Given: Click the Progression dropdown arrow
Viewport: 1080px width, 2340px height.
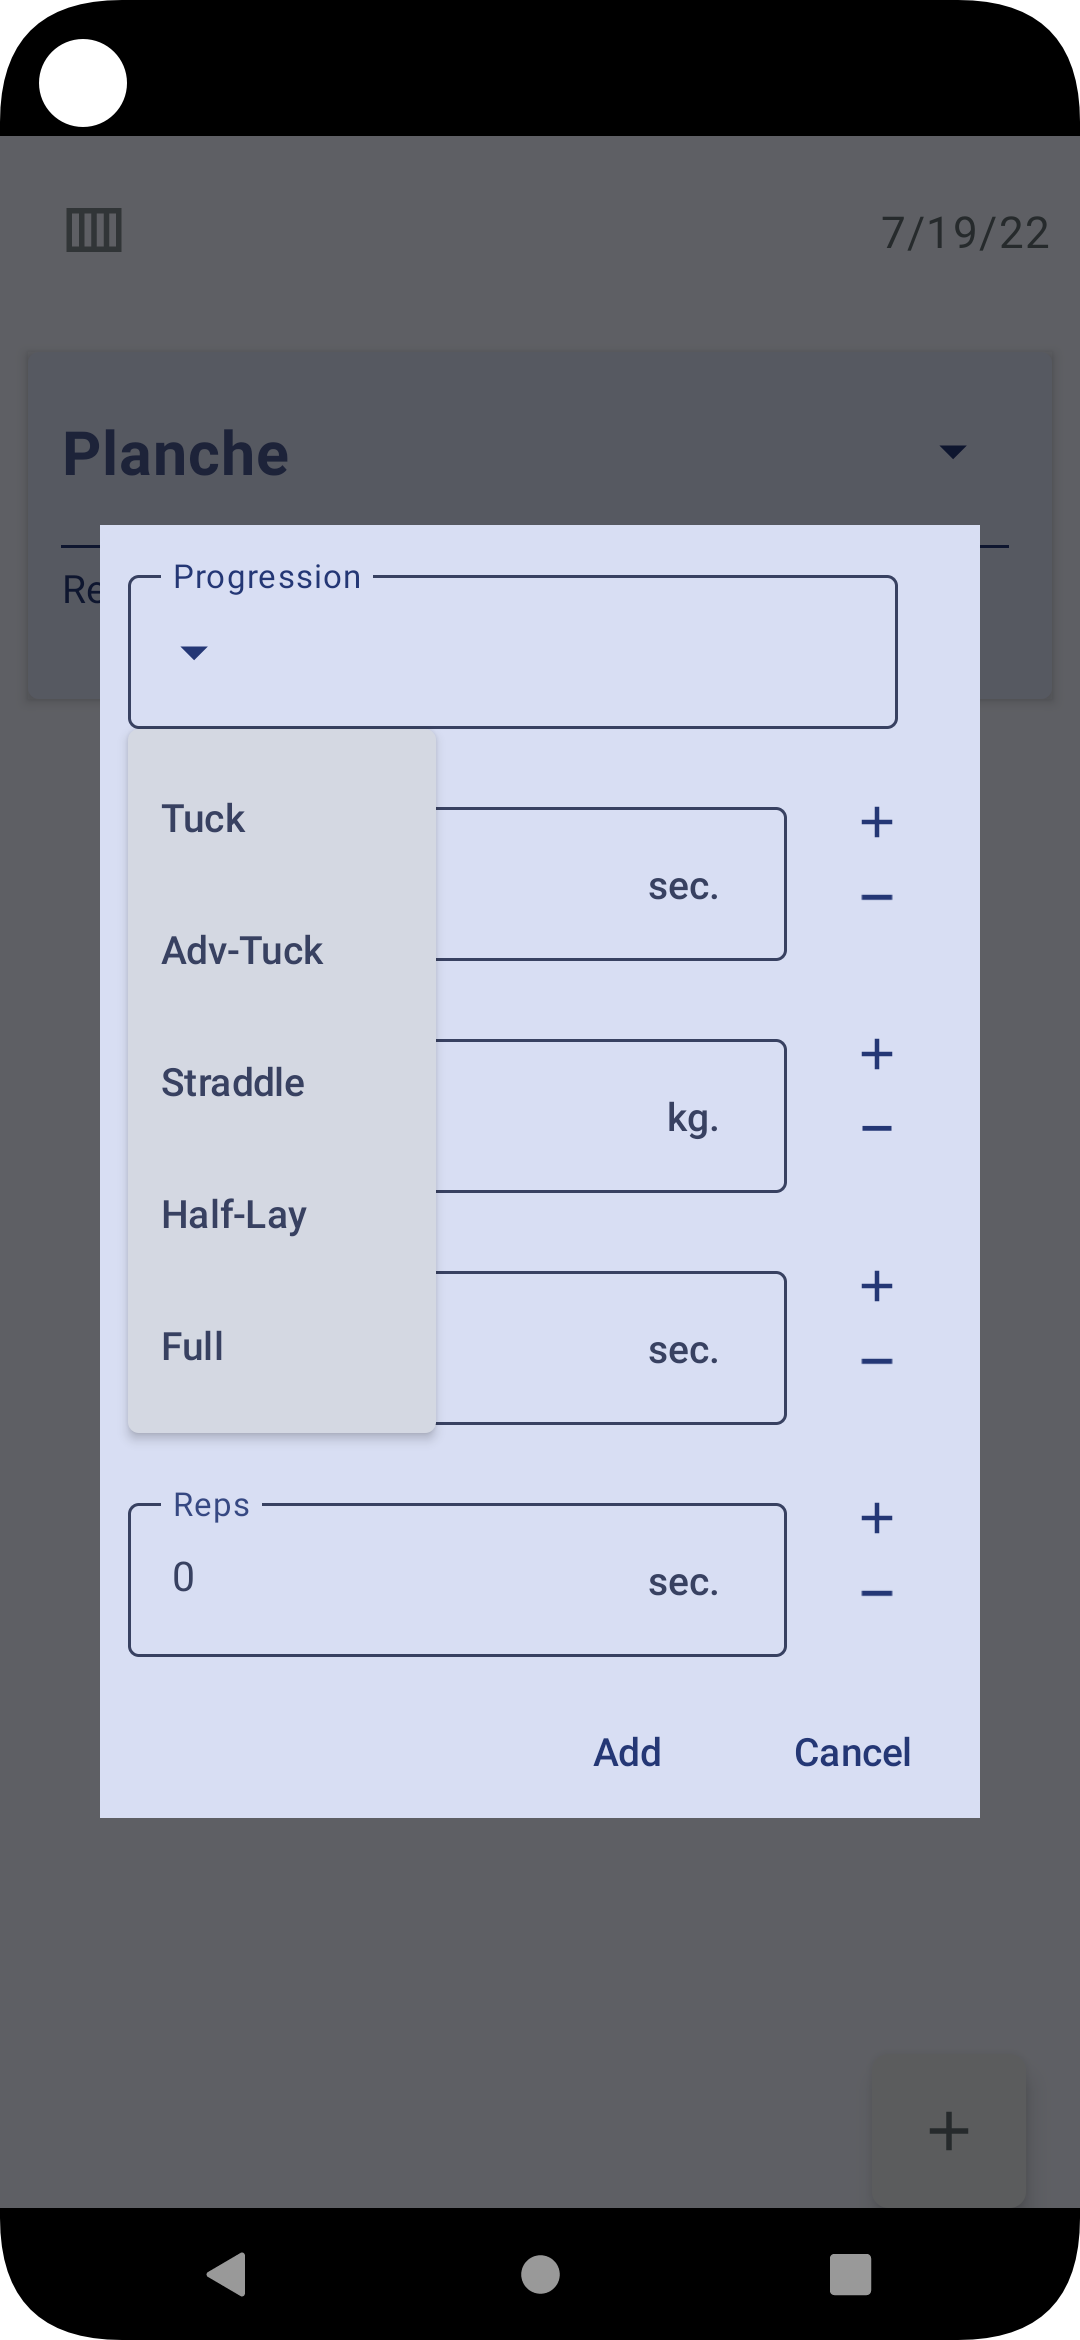Looking at the screenshot, I should tap(194, 653).
